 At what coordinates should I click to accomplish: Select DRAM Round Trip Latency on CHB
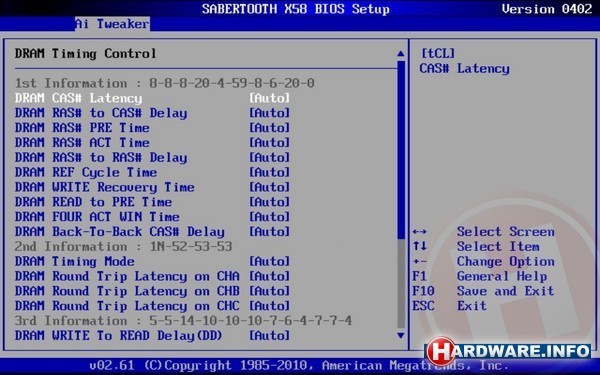coord(127,291)
